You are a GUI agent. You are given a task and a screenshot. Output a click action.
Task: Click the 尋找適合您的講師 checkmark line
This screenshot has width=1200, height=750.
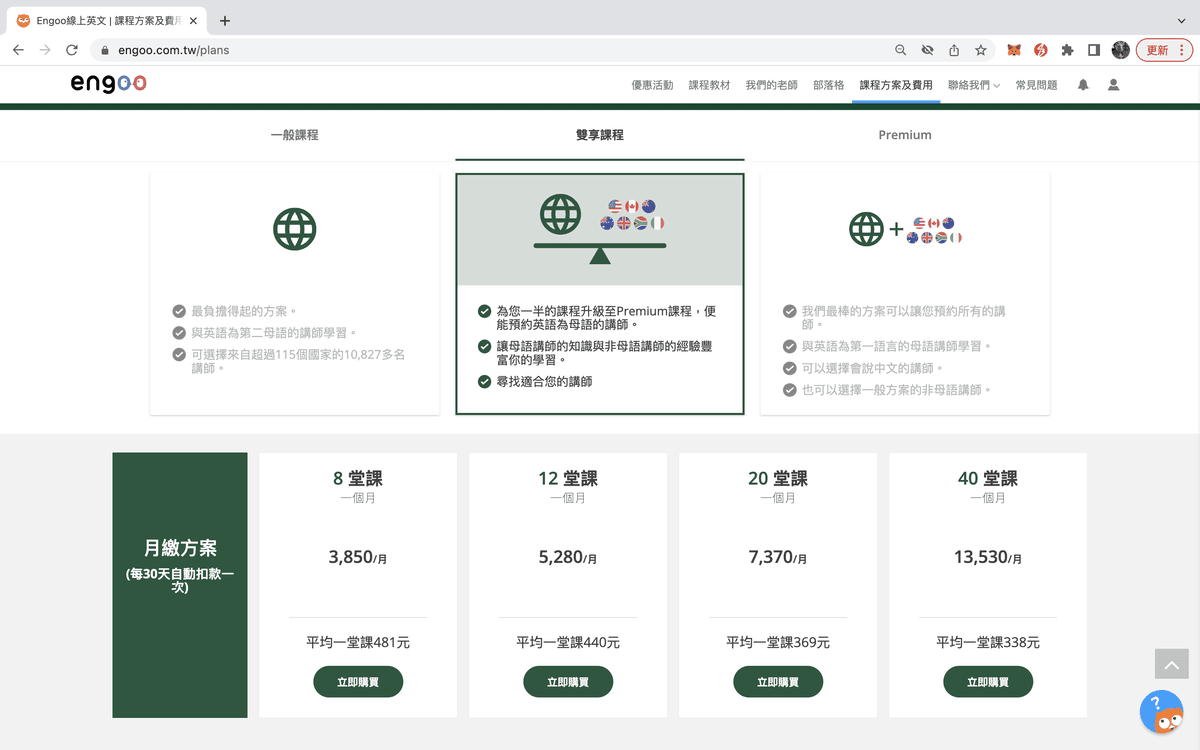click(x=535, y=381)
